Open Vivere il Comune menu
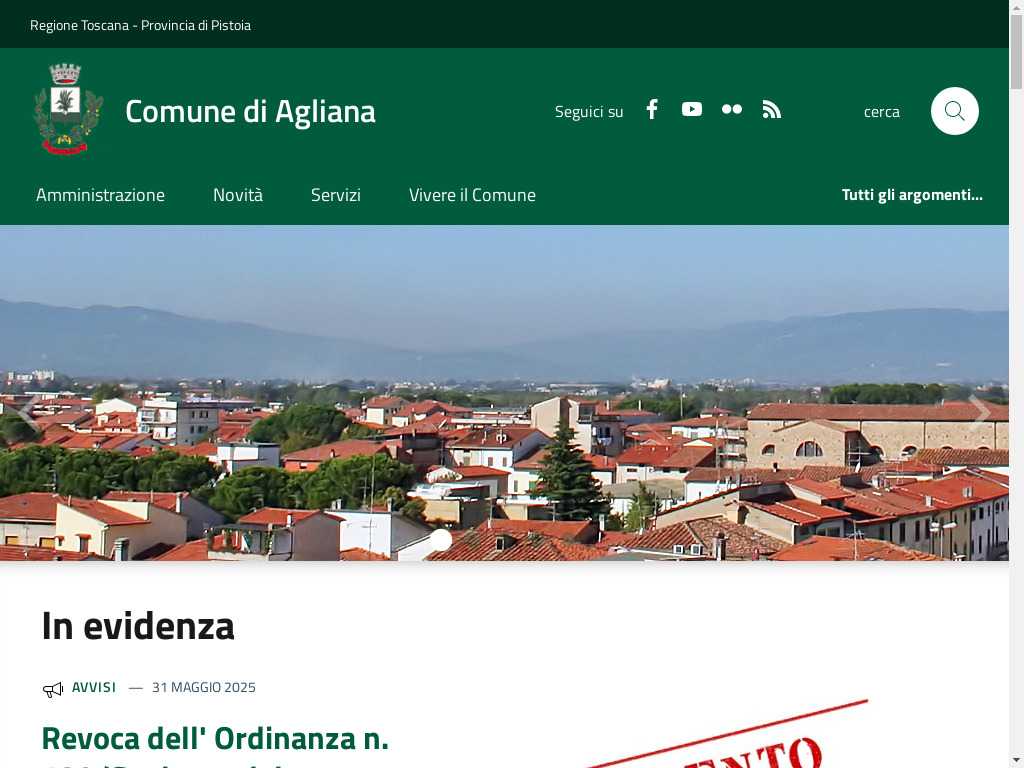The width and height of the screenshot is (1024, 768). click(x=472, y=195)
